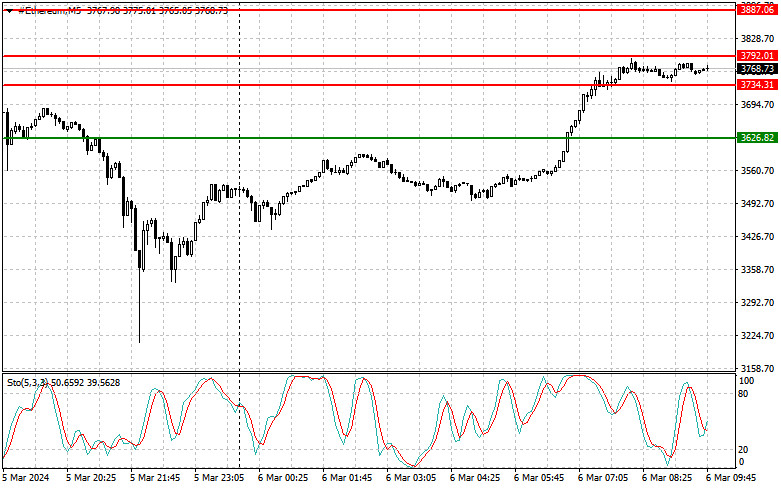The width and height of the screenshot is (781, 489).
Task: Click the 6 Mar 08:25 time label
Action: 667,478
